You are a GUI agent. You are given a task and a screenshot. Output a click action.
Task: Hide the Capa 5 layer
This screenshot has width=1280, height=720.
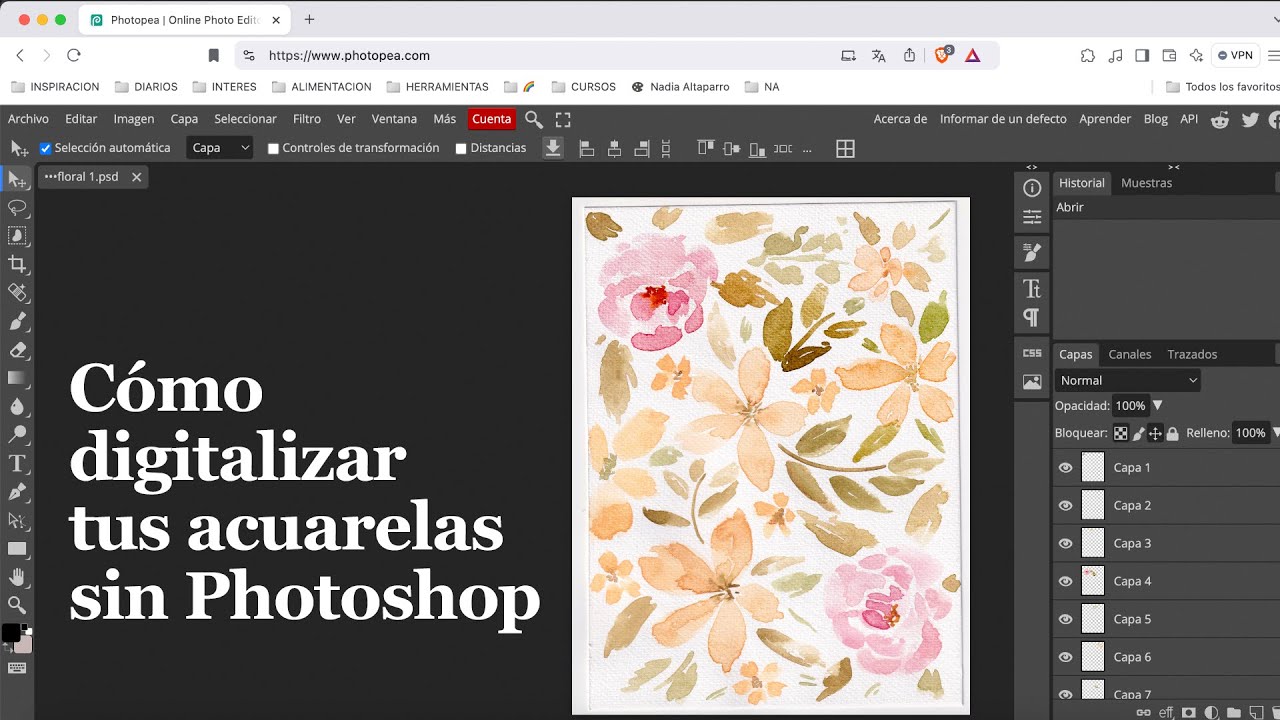(x=1065, y=619)
